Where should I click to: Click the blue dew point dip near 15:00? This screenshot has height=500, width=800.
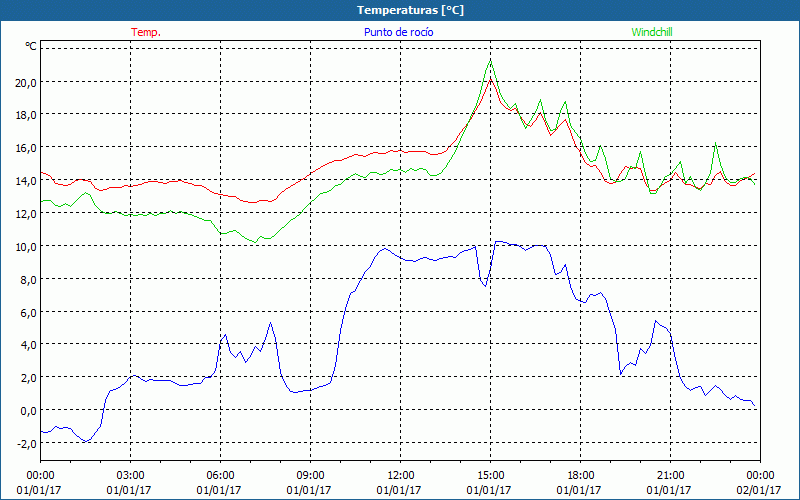click(485, 286)
